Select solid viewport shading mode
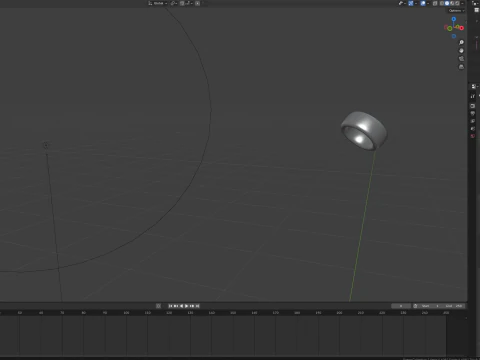Viewport: 480px width, 360px height. pyautogui.click(x=447, y=3)
